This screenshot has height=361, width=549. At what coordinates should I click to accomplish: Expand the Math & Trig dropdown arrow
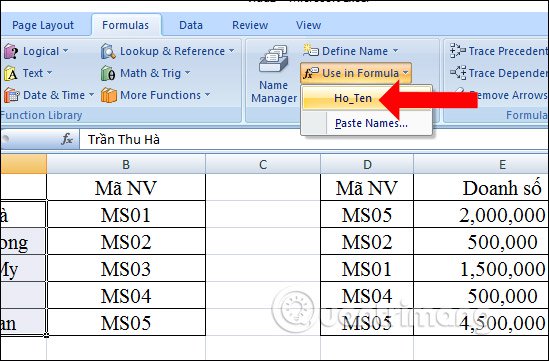point(187,73)
